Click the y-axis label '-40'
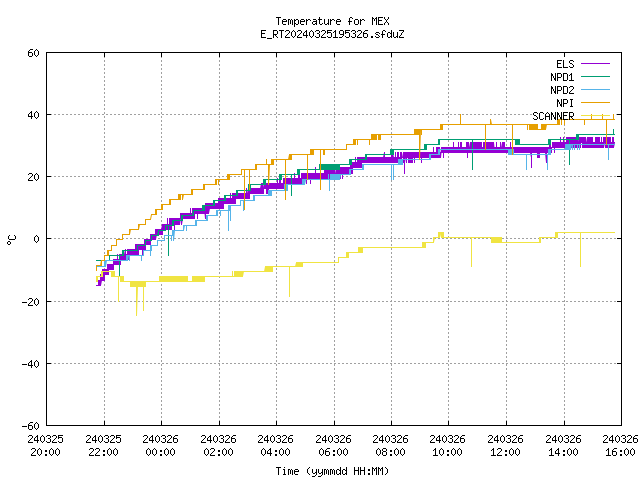640x480 pixels. 31,364
